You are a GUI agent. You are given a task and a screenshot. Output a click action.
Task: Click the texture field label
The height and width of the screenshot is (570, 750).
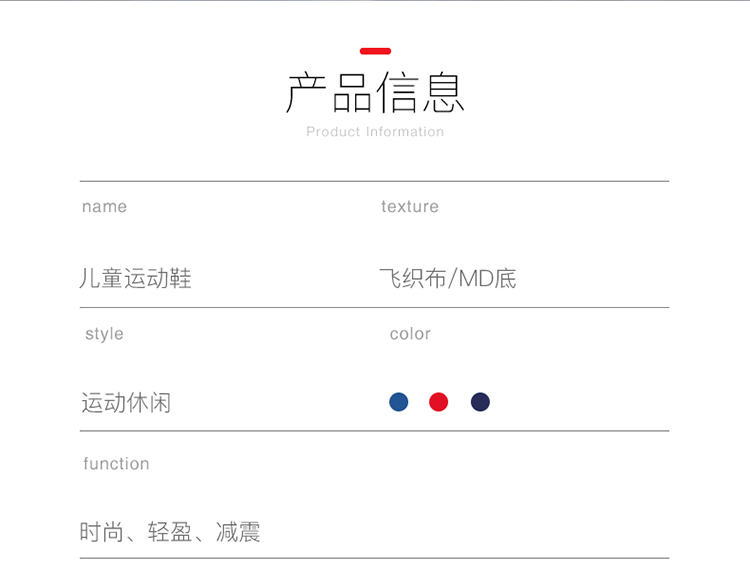click(x=409, y=207)
